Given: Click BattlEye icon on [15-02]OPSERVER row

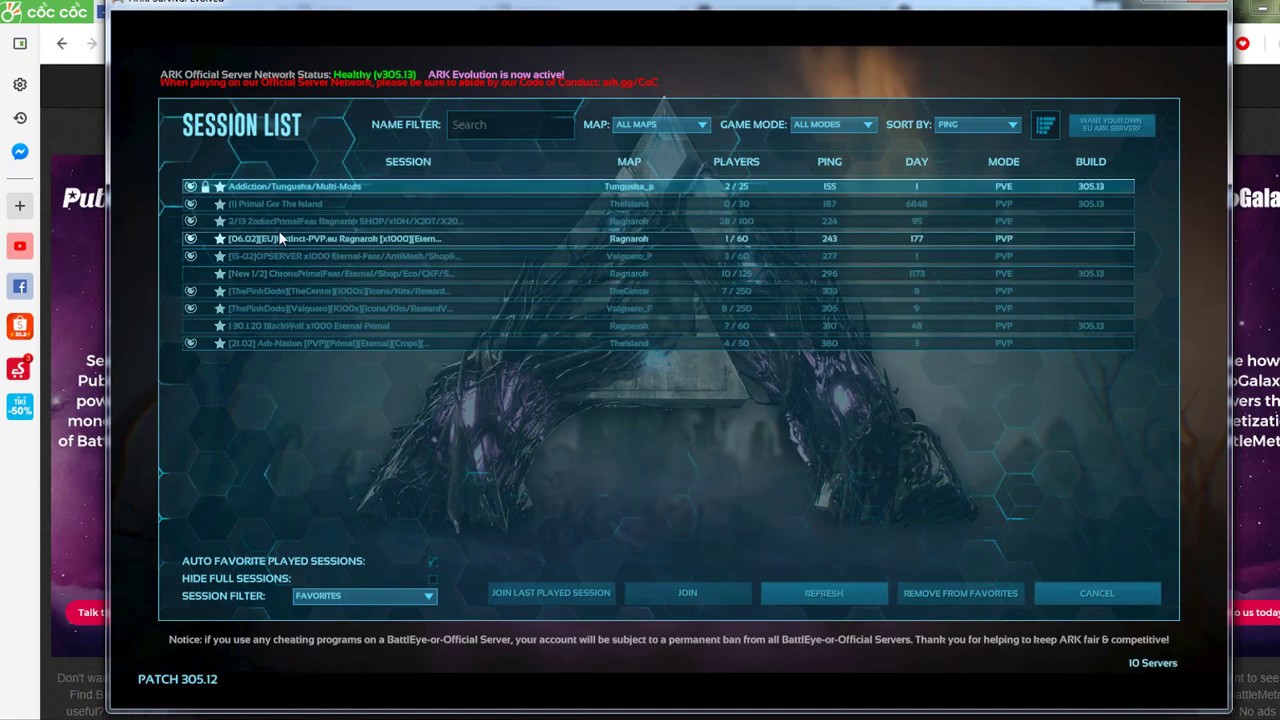Looking at the screenshot, I should coord(190,256).
